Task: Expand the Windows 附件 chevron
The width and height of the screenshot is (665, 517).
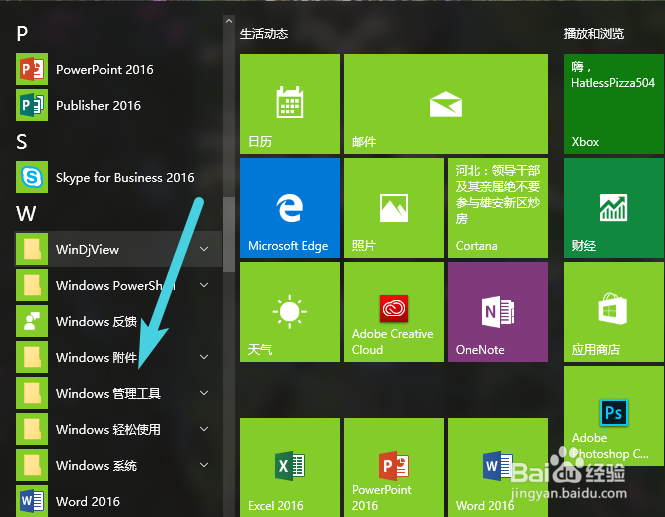Action: tap(204, 357)
